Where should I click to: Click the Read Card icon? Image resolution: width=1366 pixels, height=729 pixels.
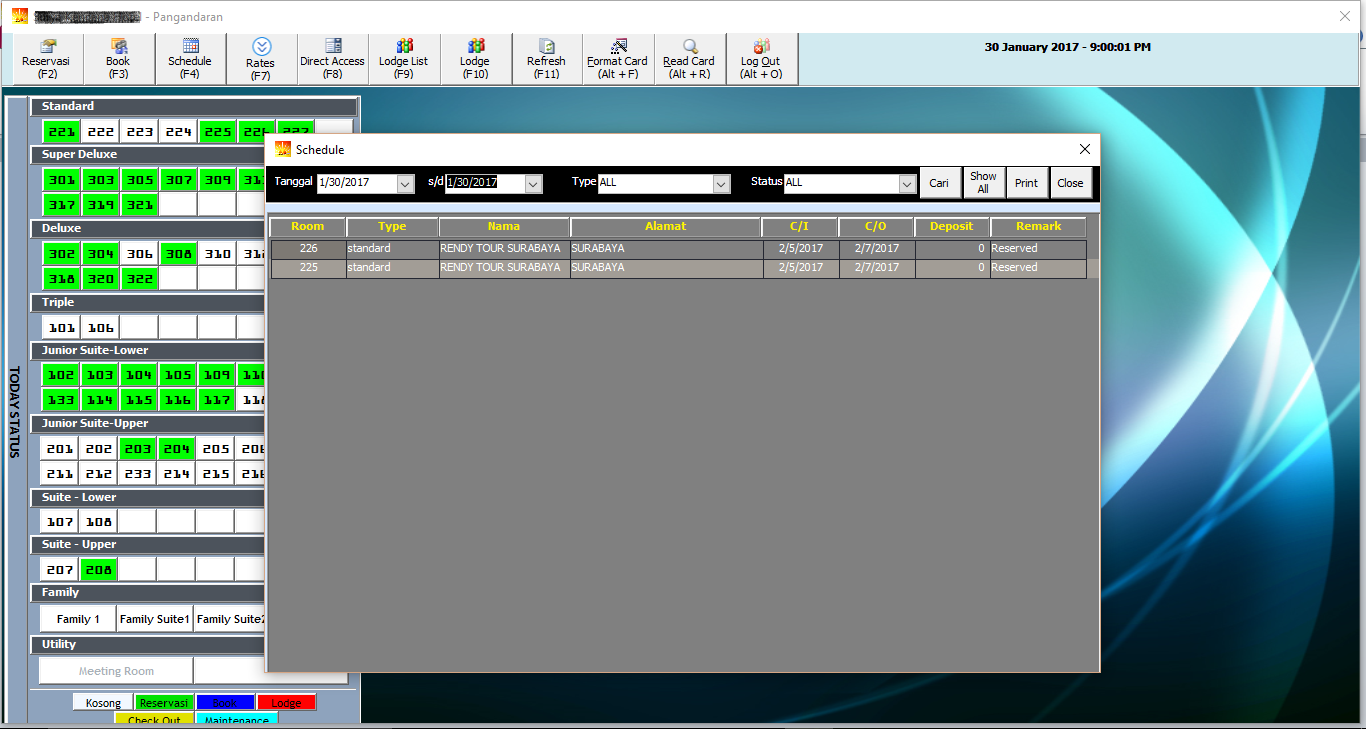pos(689,59)
